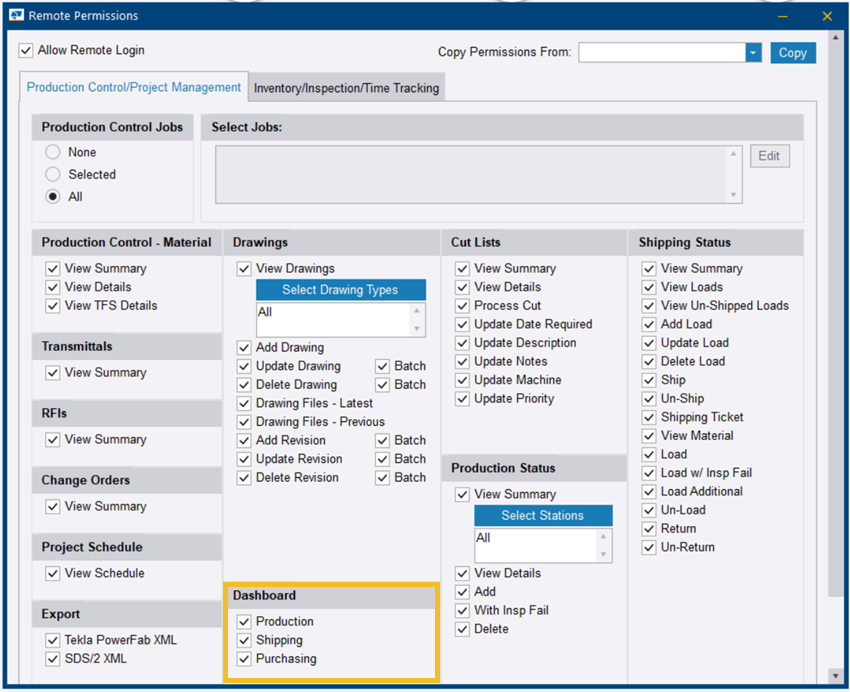Uncheck Tekla PowerFab XML export
The height and width of the screenshot is (692, 850).
click(x=52, y=640)
